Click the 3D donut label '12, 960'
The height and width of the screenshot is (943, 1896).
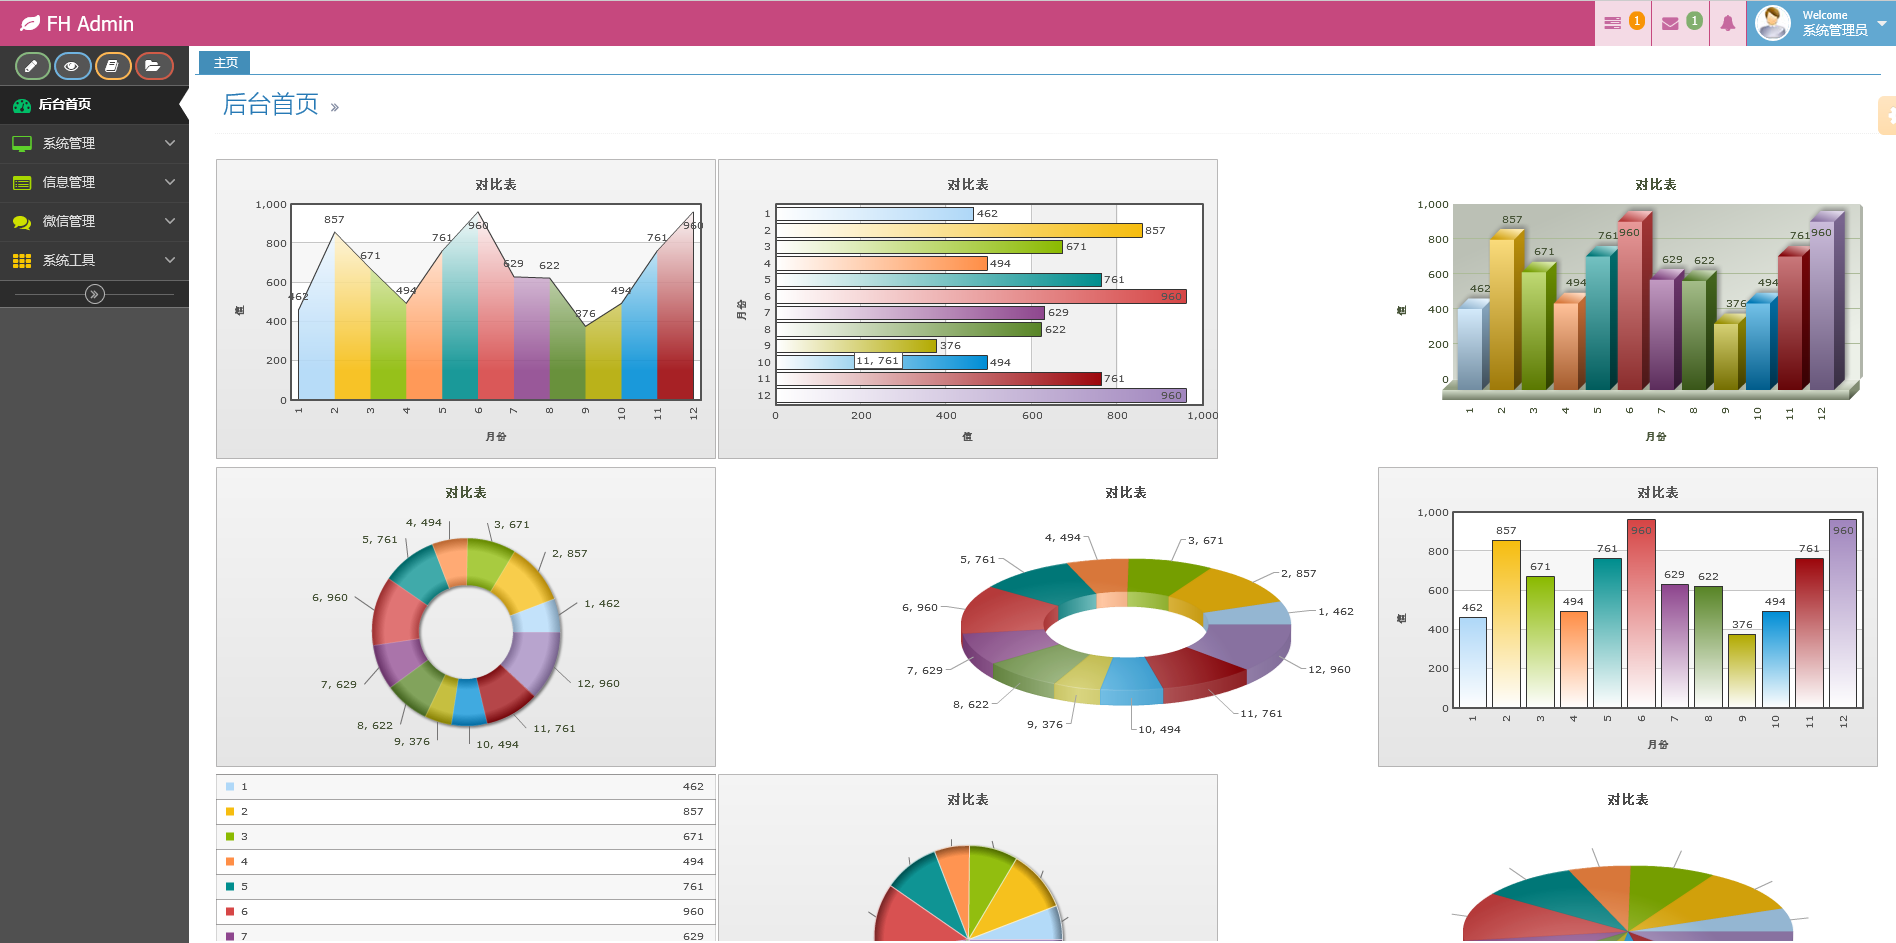pyautogui.click(x=1329, y=670)
